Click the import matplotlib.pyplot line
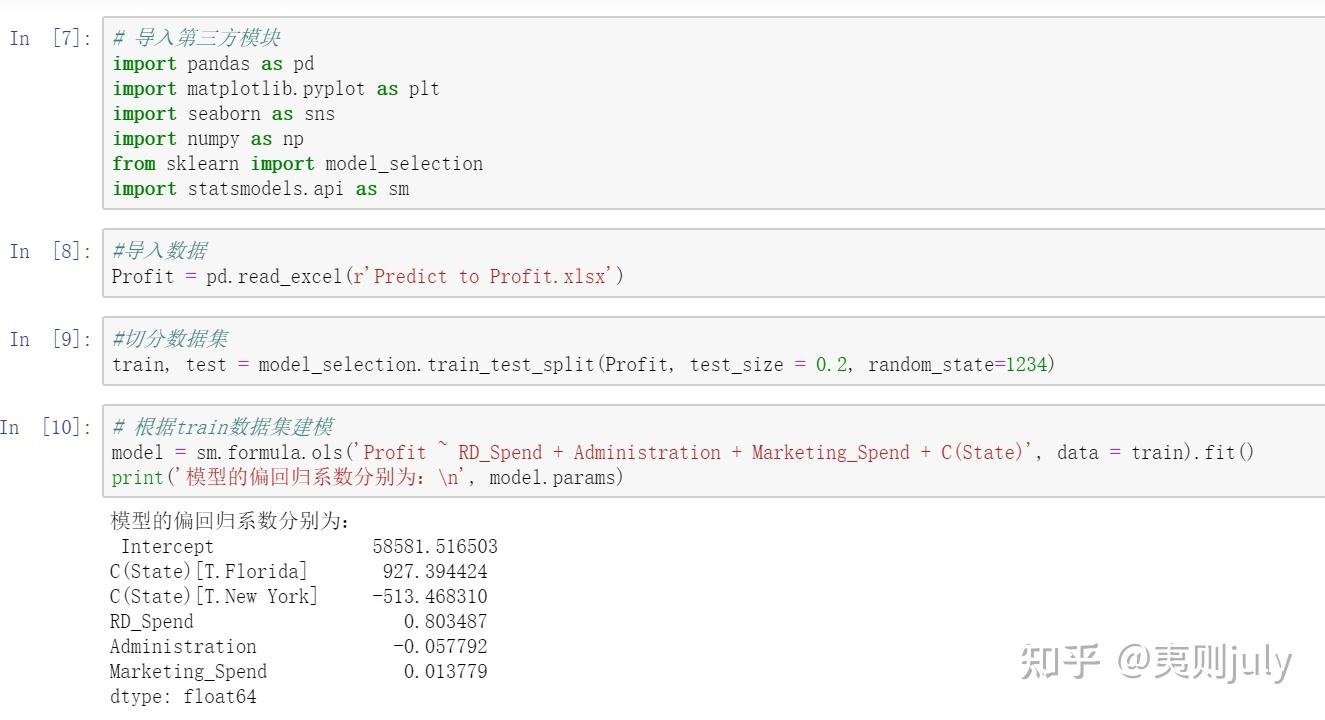The width and height of the screenshot is (1325, 720). click(275, 89)
